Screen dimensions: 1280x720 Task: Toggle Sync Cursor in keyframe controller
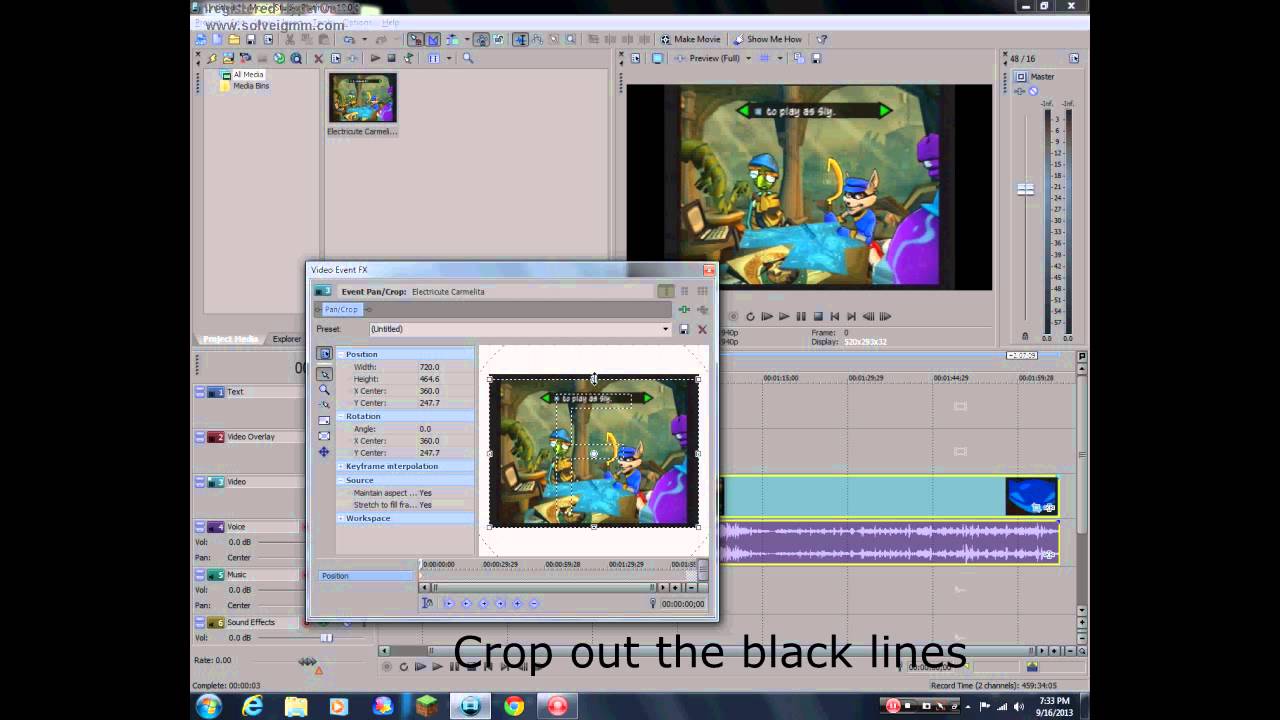click(428, 603)
